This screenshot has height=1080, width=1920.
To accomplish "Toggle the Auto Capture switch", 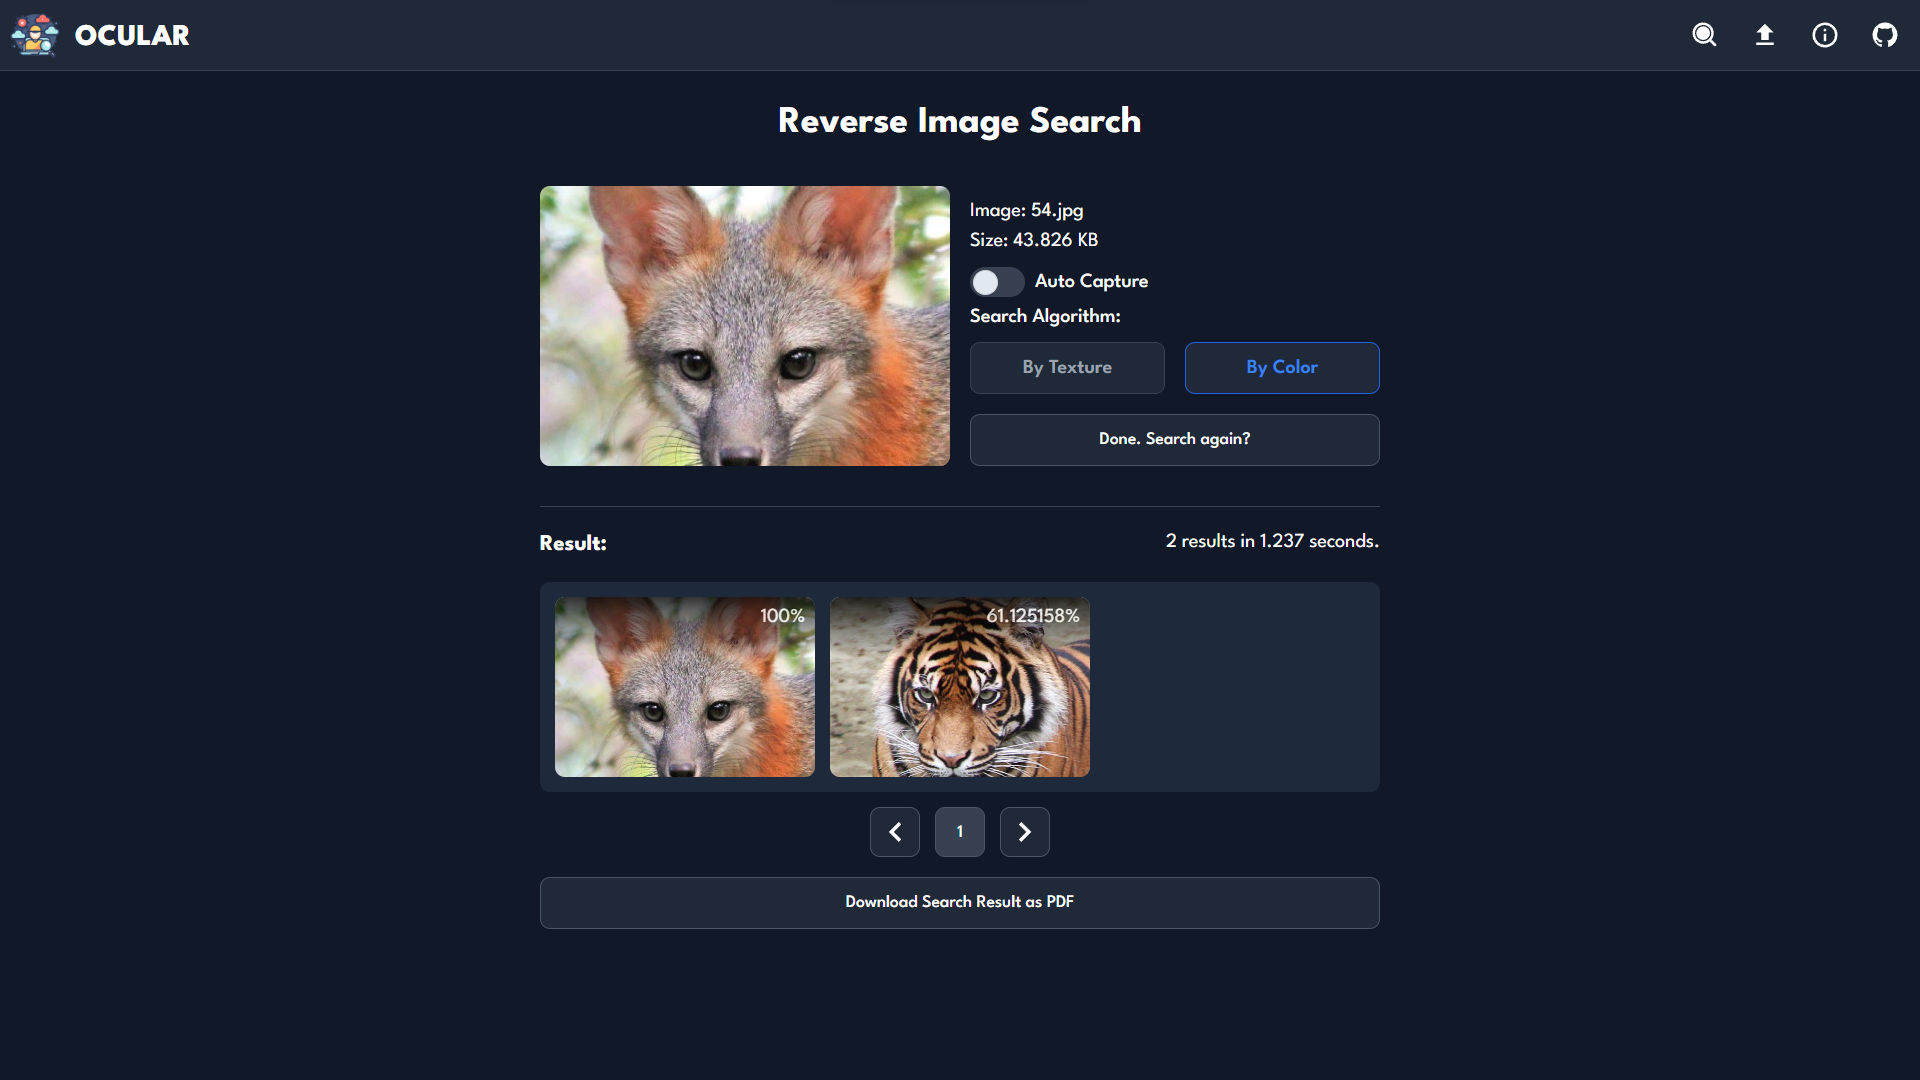I will [996, 282].
